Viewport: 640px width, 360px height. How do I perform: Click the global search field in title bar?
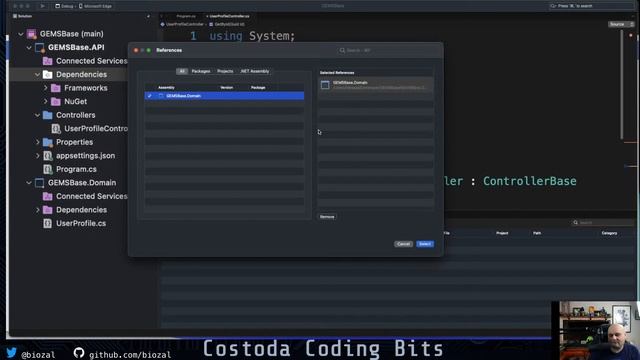pos(591,6)
